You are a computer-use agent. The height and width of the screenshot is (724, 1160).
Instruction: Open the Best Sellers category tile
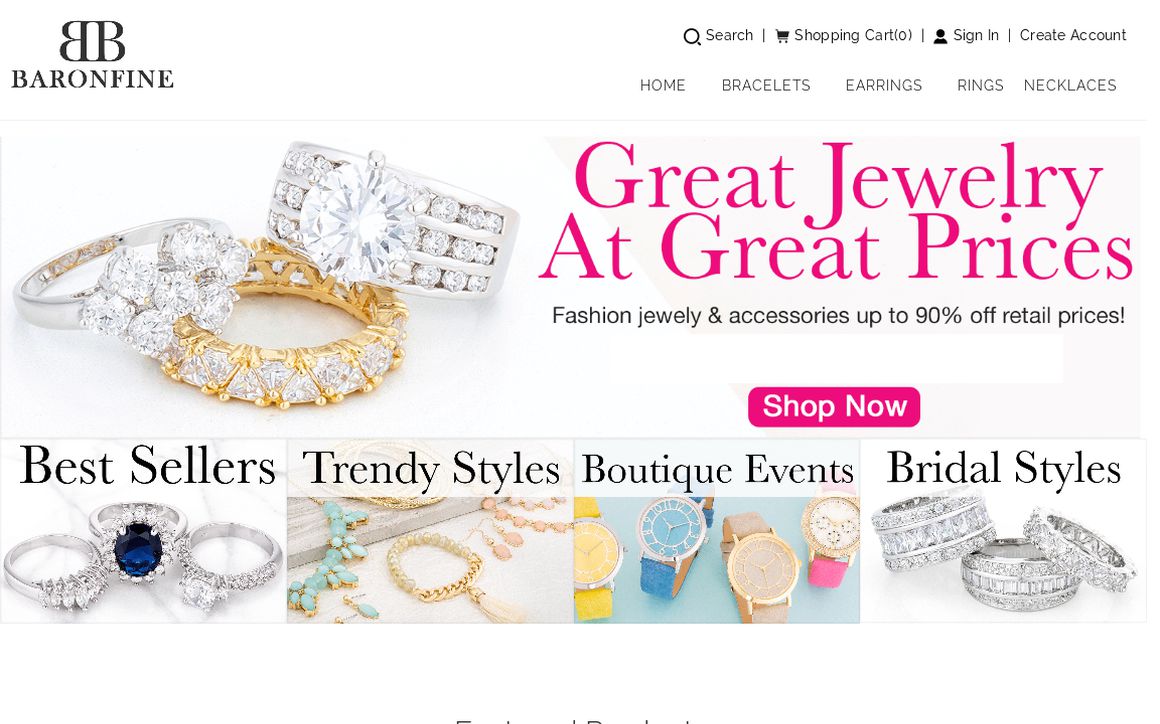[144, 531]
